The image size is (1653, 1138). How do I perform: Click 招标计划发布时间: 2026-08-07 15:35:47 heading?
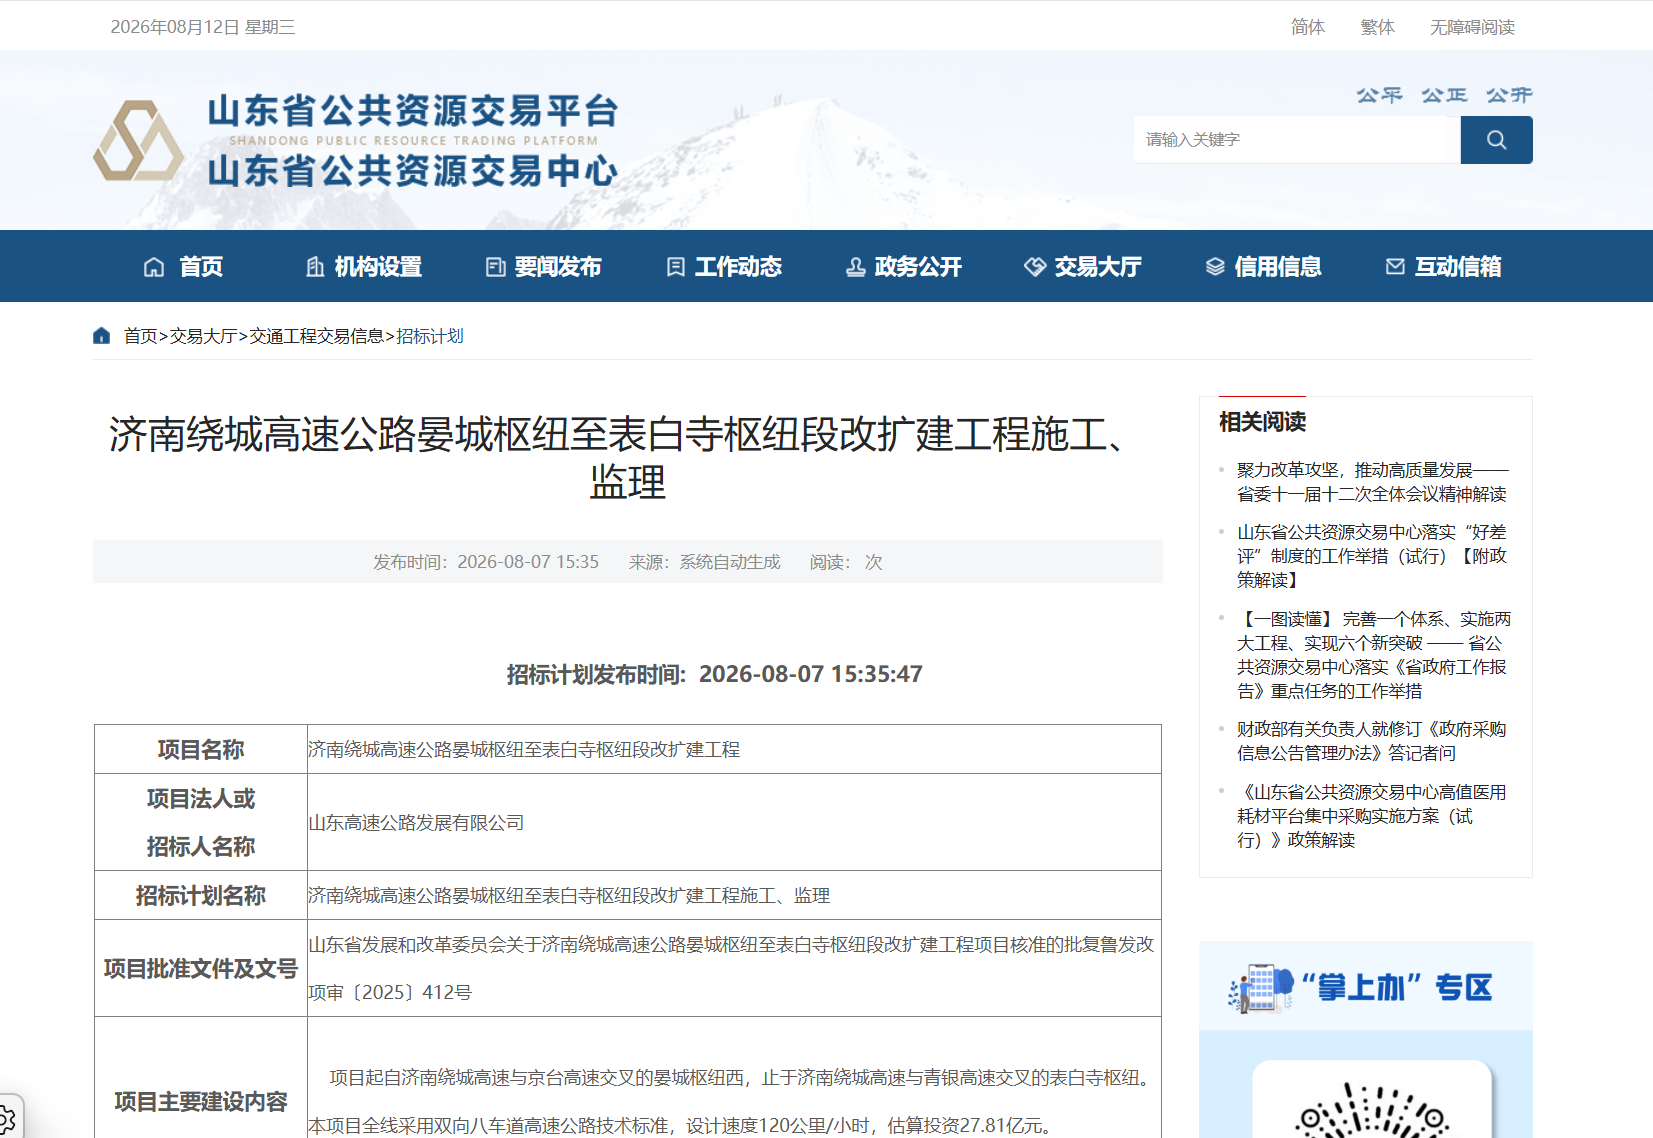click(x=715, y=674)
